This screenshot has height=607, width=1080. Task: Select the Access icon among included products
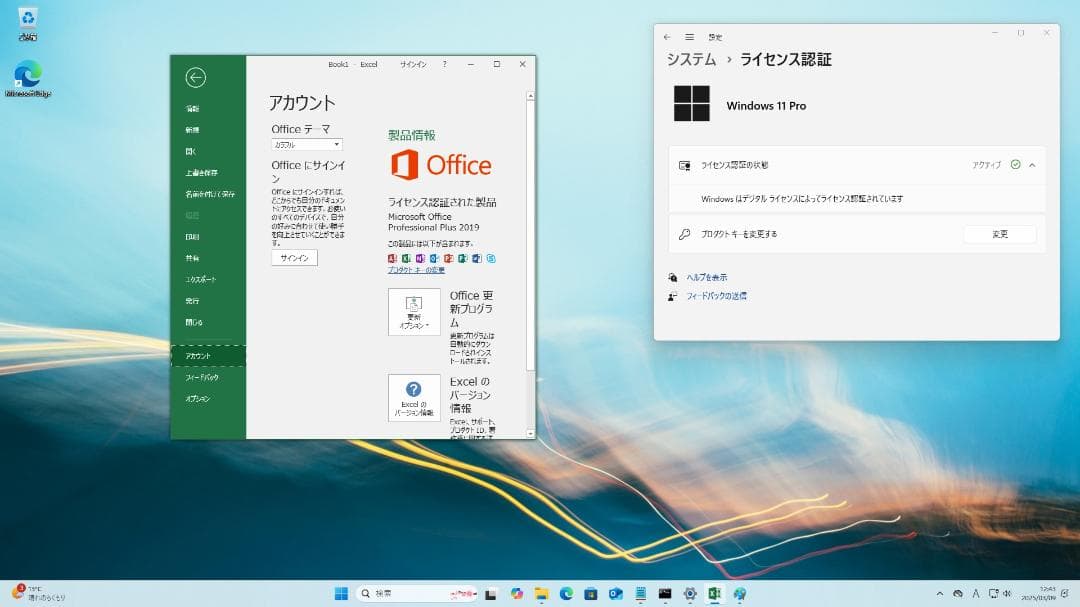[392, 258]
